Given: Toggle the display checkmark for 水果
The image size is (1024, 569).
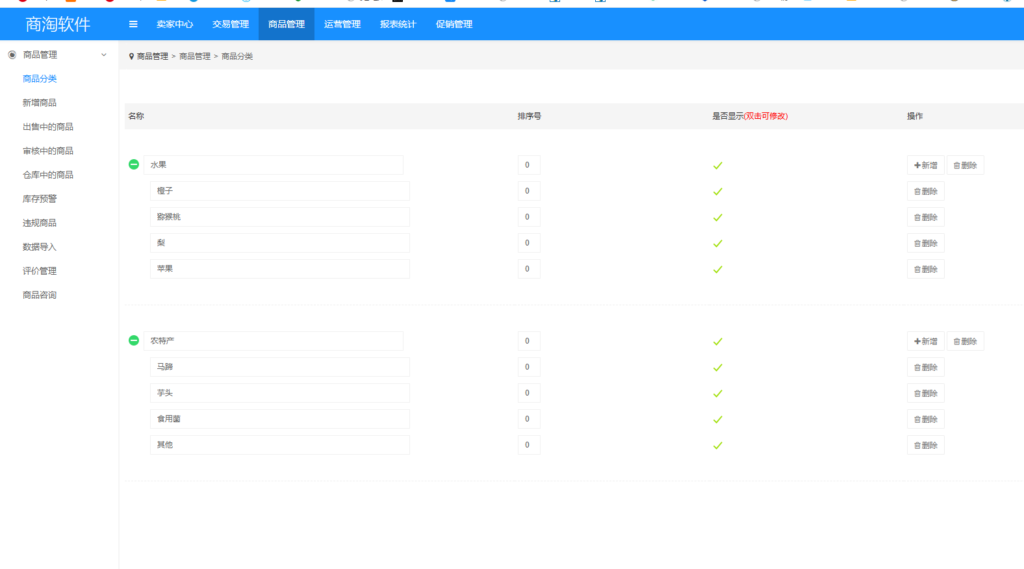Looking at the screenshot, I should (x=717, y=166).
